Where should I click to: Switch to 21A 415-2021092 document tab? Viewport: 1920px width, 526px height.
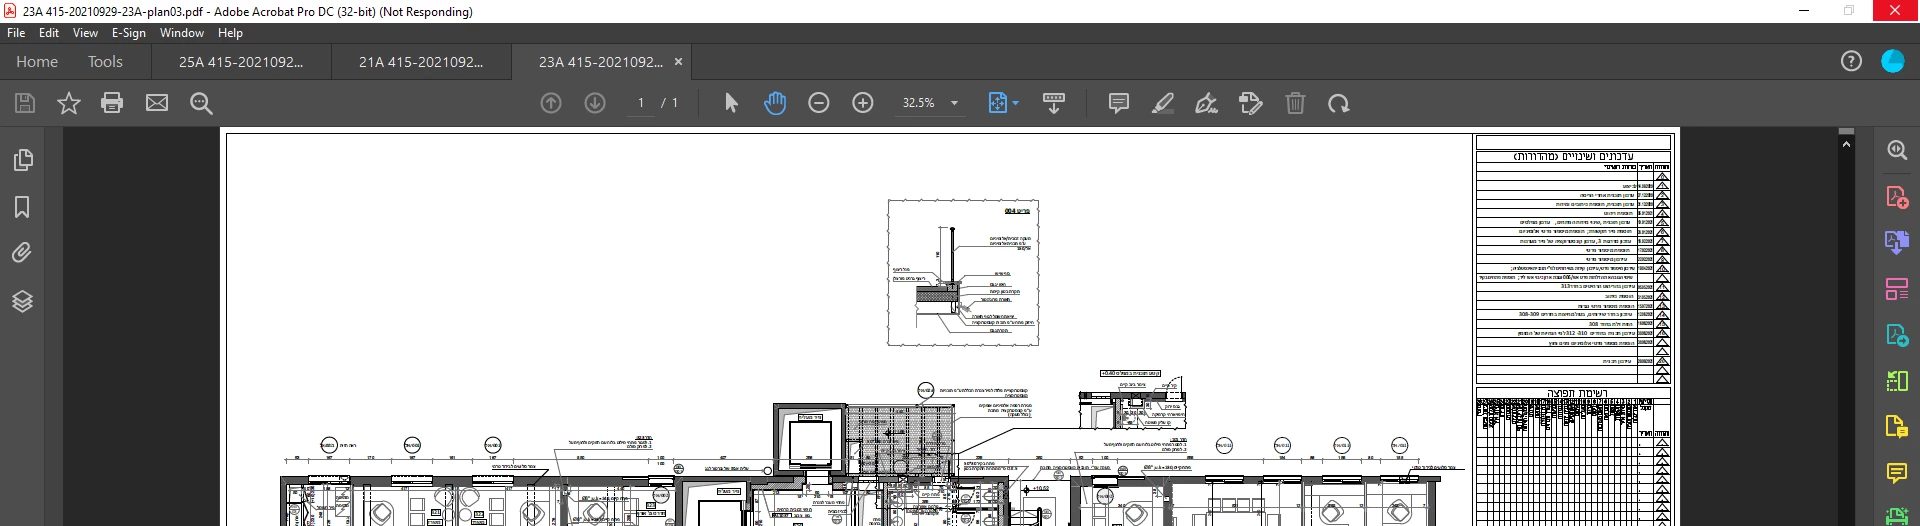coord(421,62)
